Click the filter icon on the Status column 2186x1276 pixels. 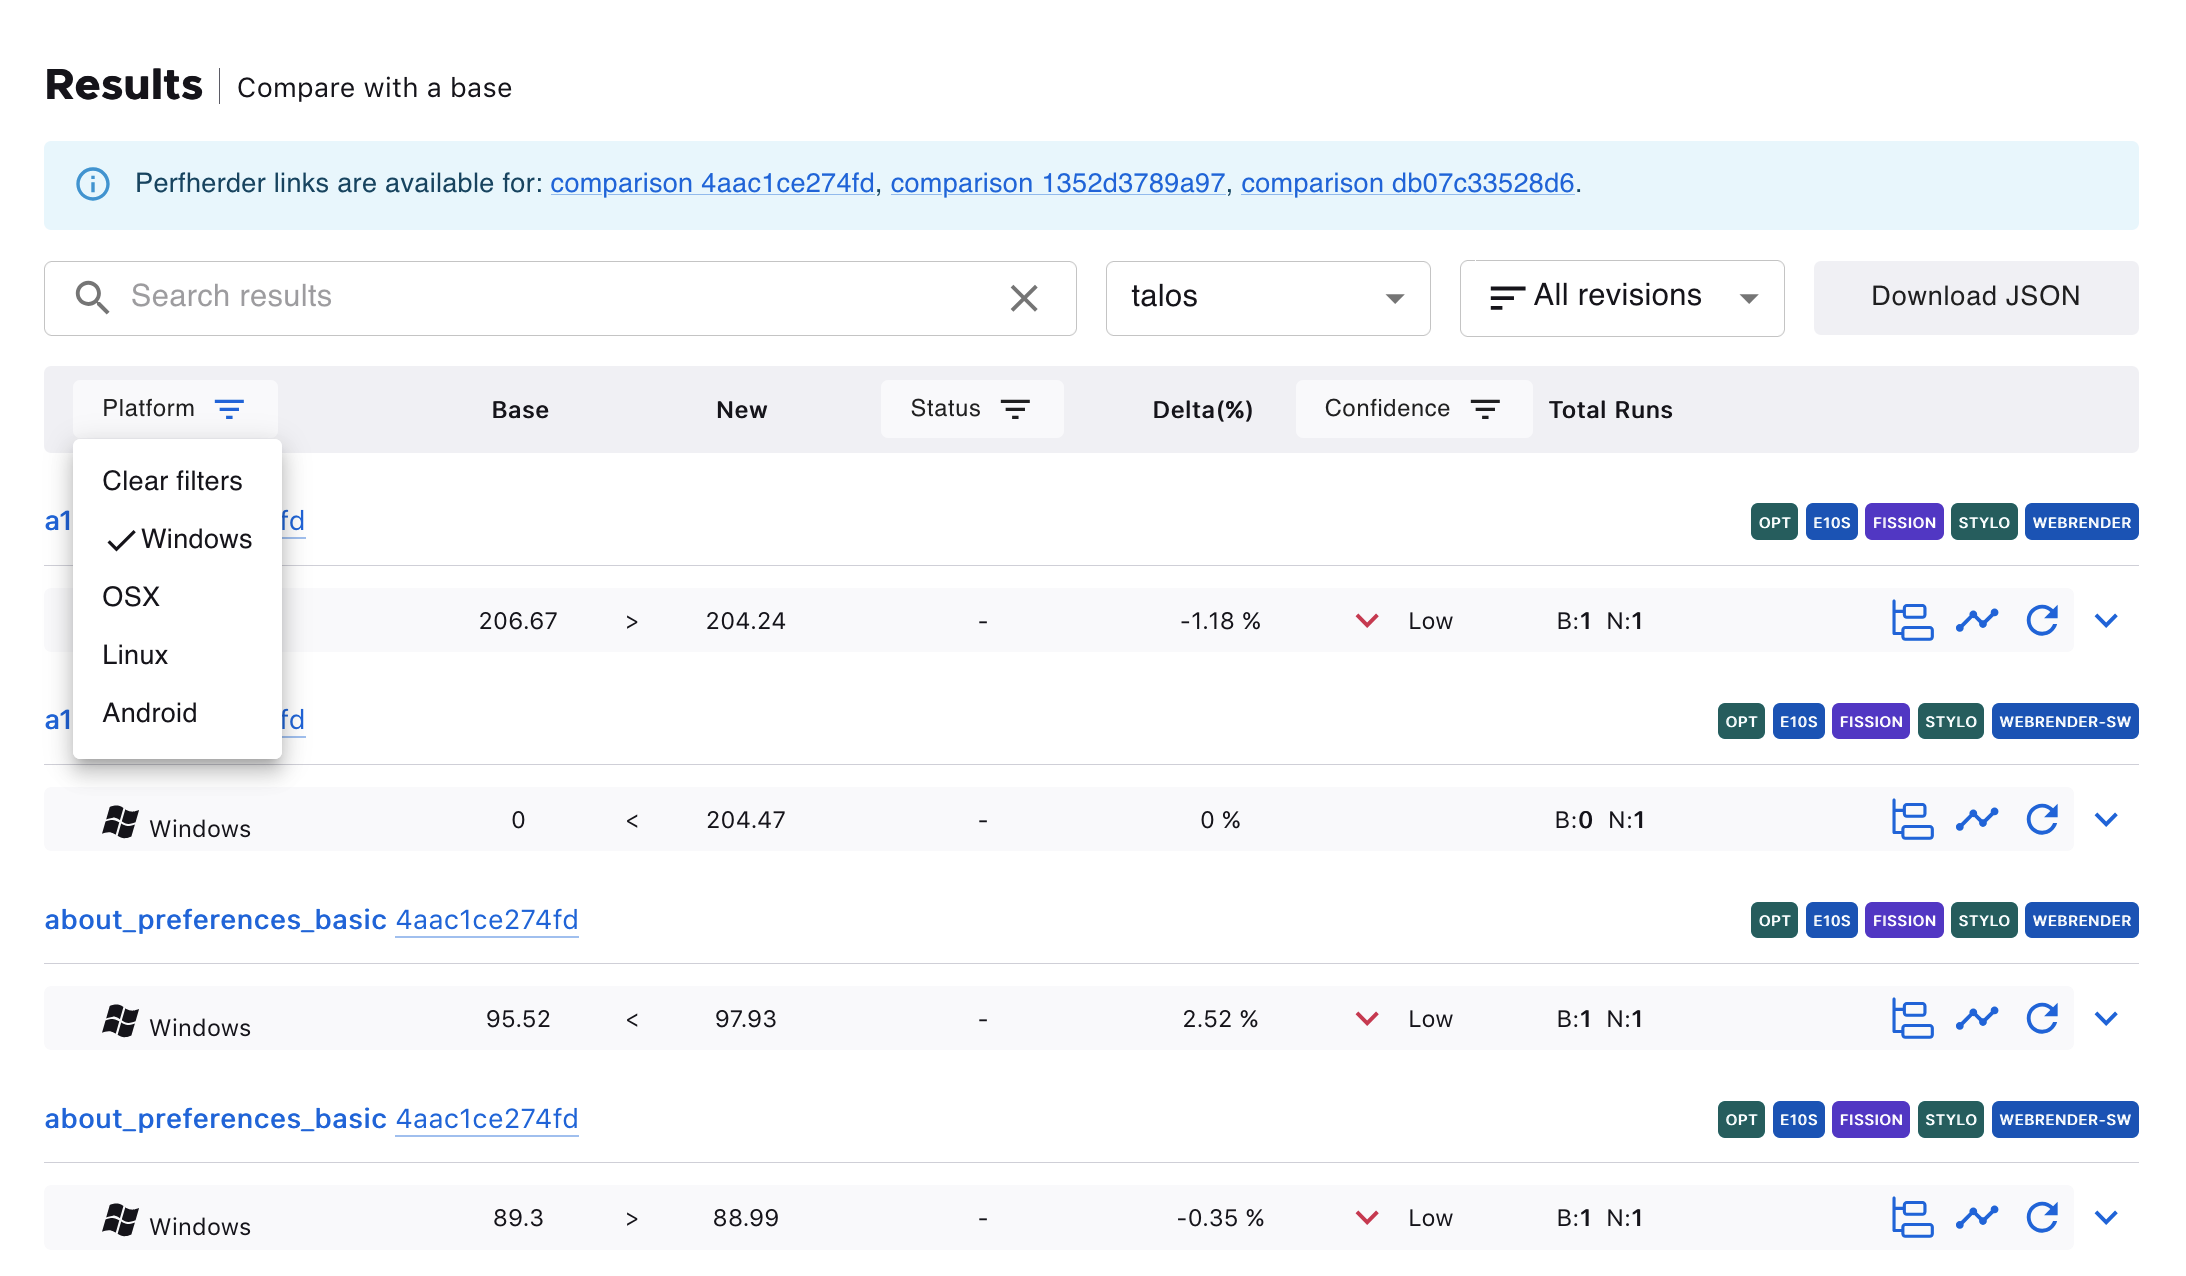click(1017, 408)
